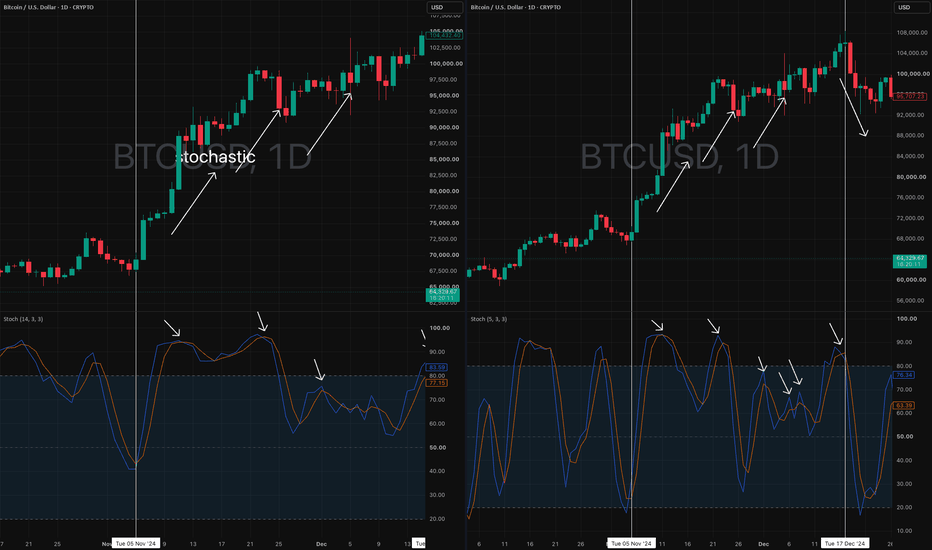Screen dimensions: 932x550
Task: Open the USD currency selector on left chart
Action: click(444, 8)
